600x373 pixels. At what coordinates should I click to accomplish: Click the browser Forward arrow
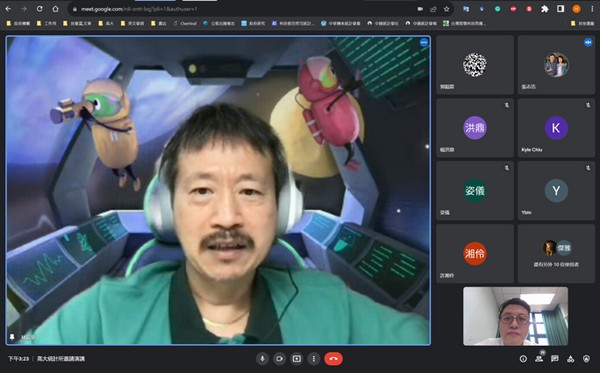(24, 9)
